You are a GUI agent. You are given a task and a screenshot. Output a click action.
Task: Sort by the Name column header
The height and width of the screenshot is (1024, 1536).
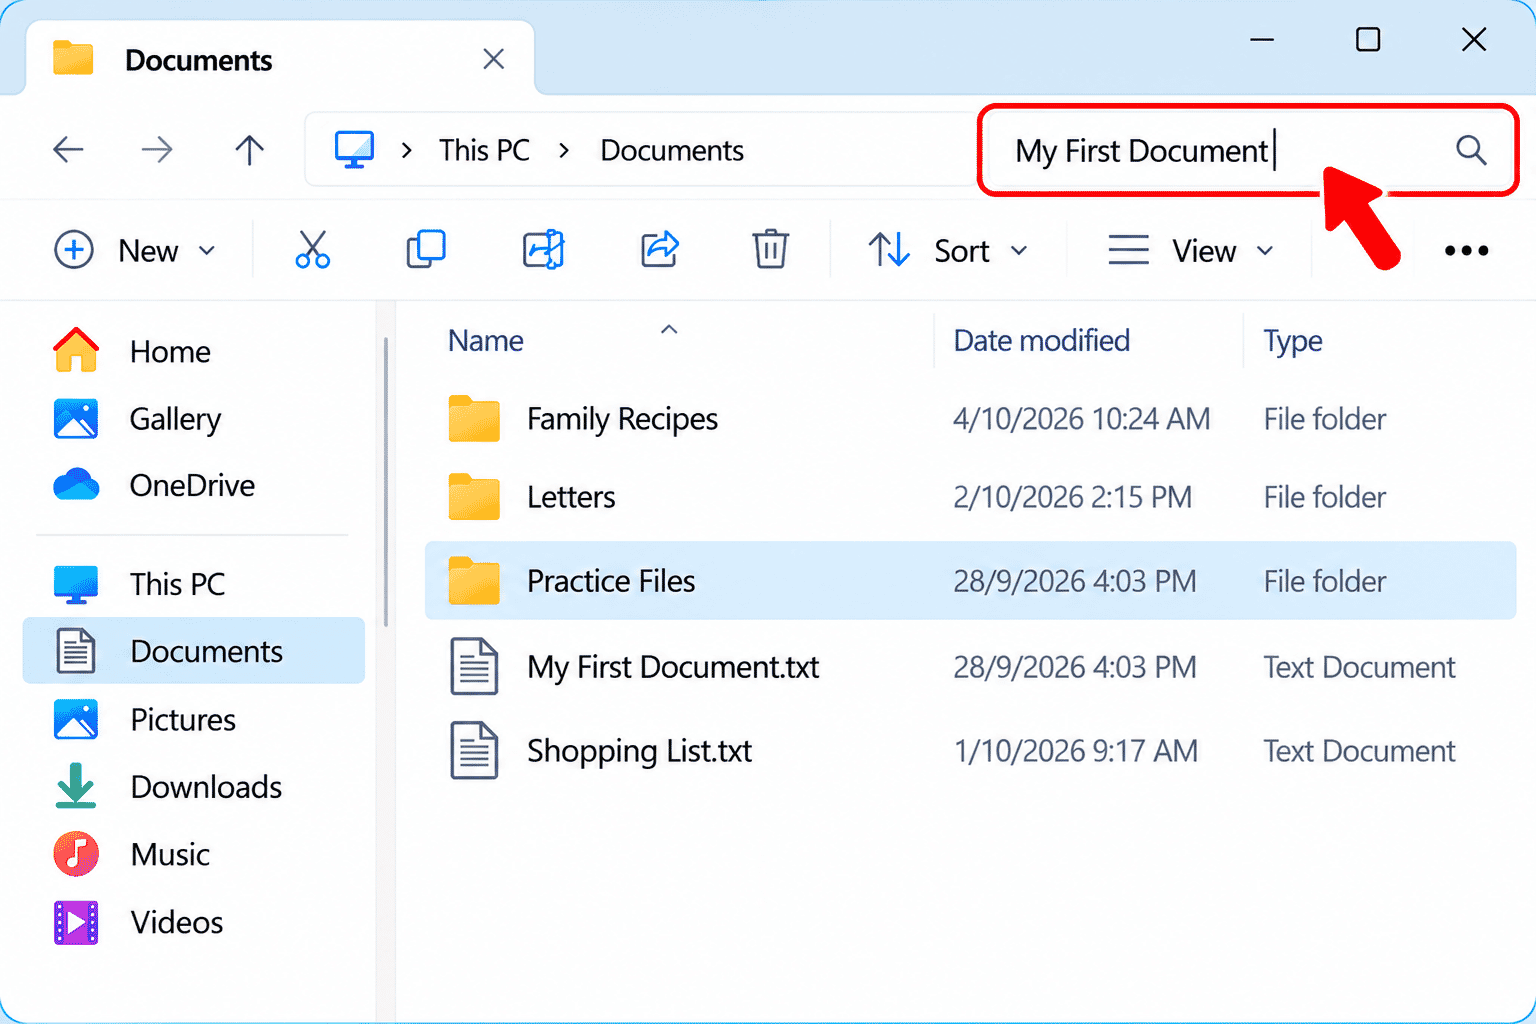point(486,341)
